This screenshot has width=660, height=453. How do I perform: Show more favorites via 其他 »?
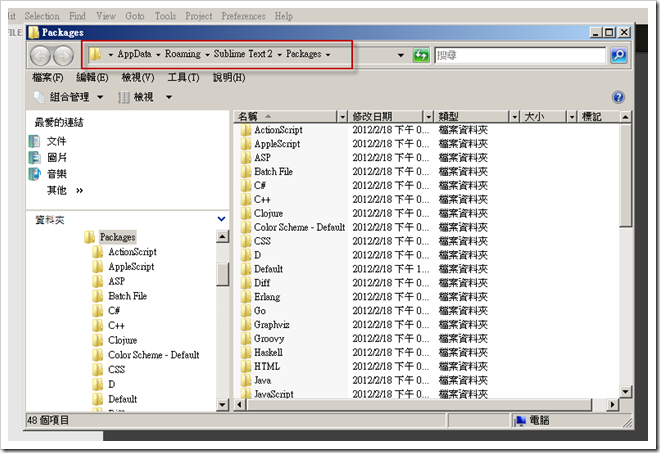pyautogui.click(x=65, y=190)
